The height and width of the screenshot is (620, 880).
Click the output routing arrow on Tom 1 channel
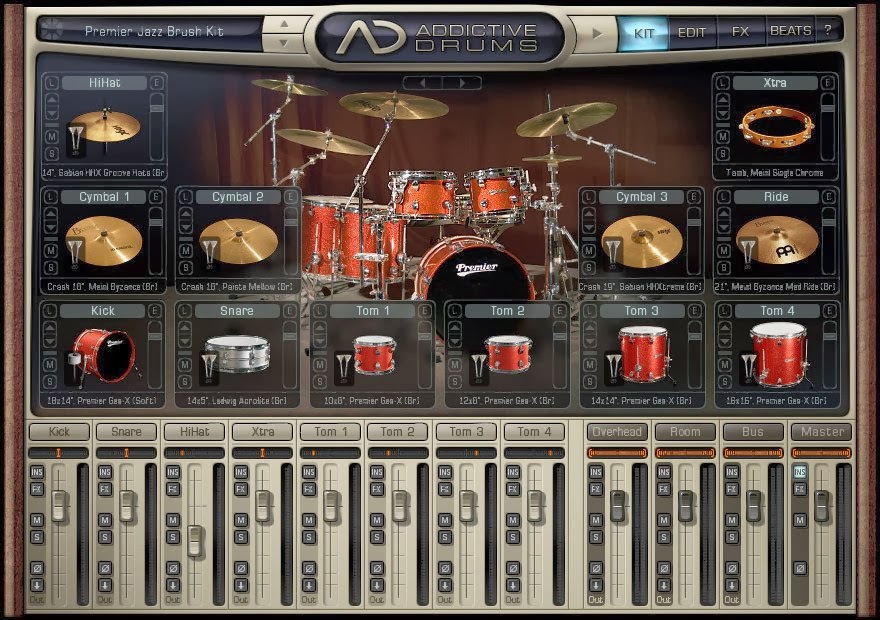click(309, 584)
